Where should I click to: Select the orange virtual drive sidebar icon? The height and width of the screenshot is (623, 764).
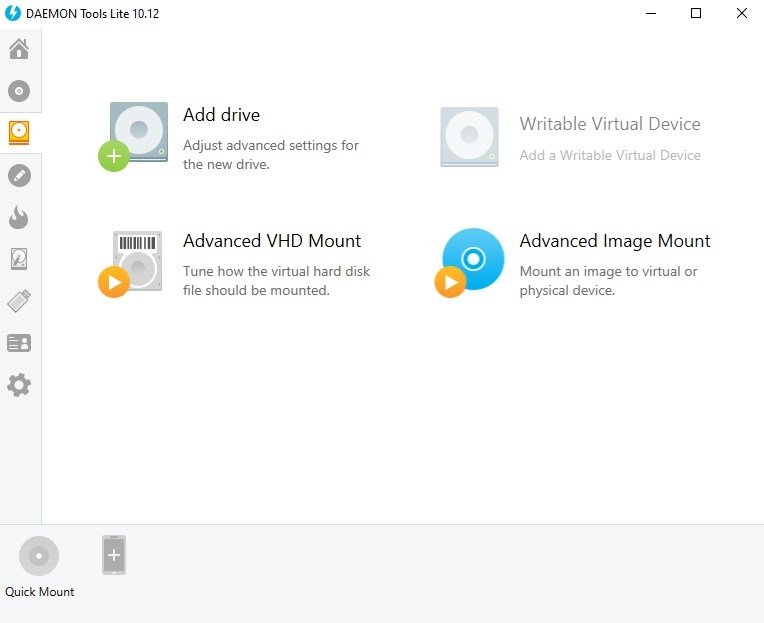19,133
